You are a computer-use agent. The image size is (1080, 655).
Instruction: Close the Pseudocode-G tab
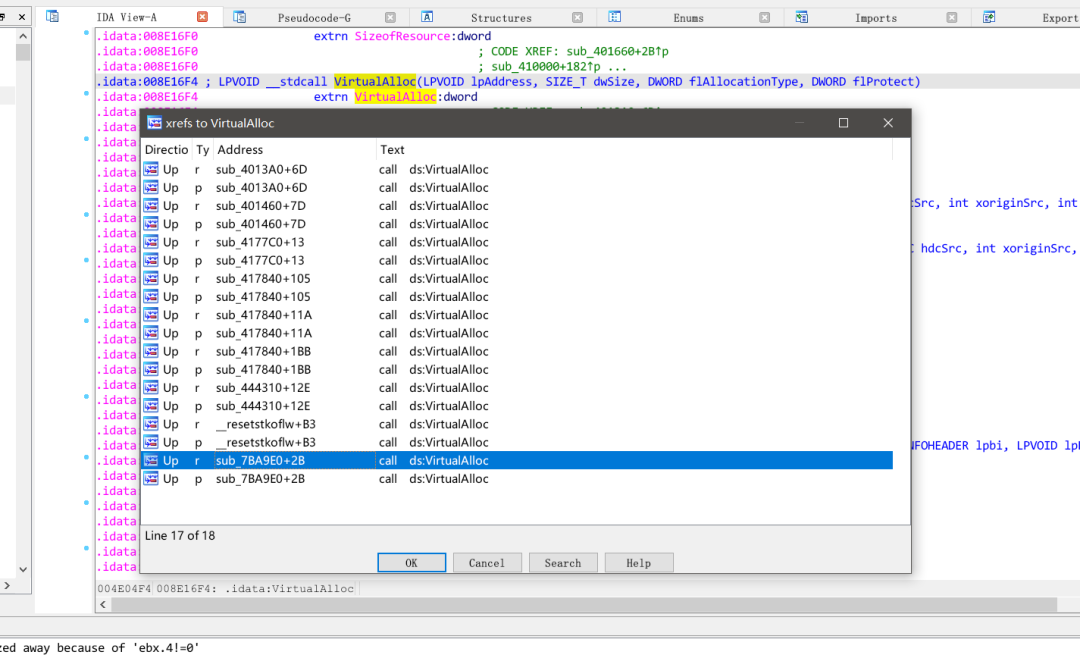coord(390,17)
